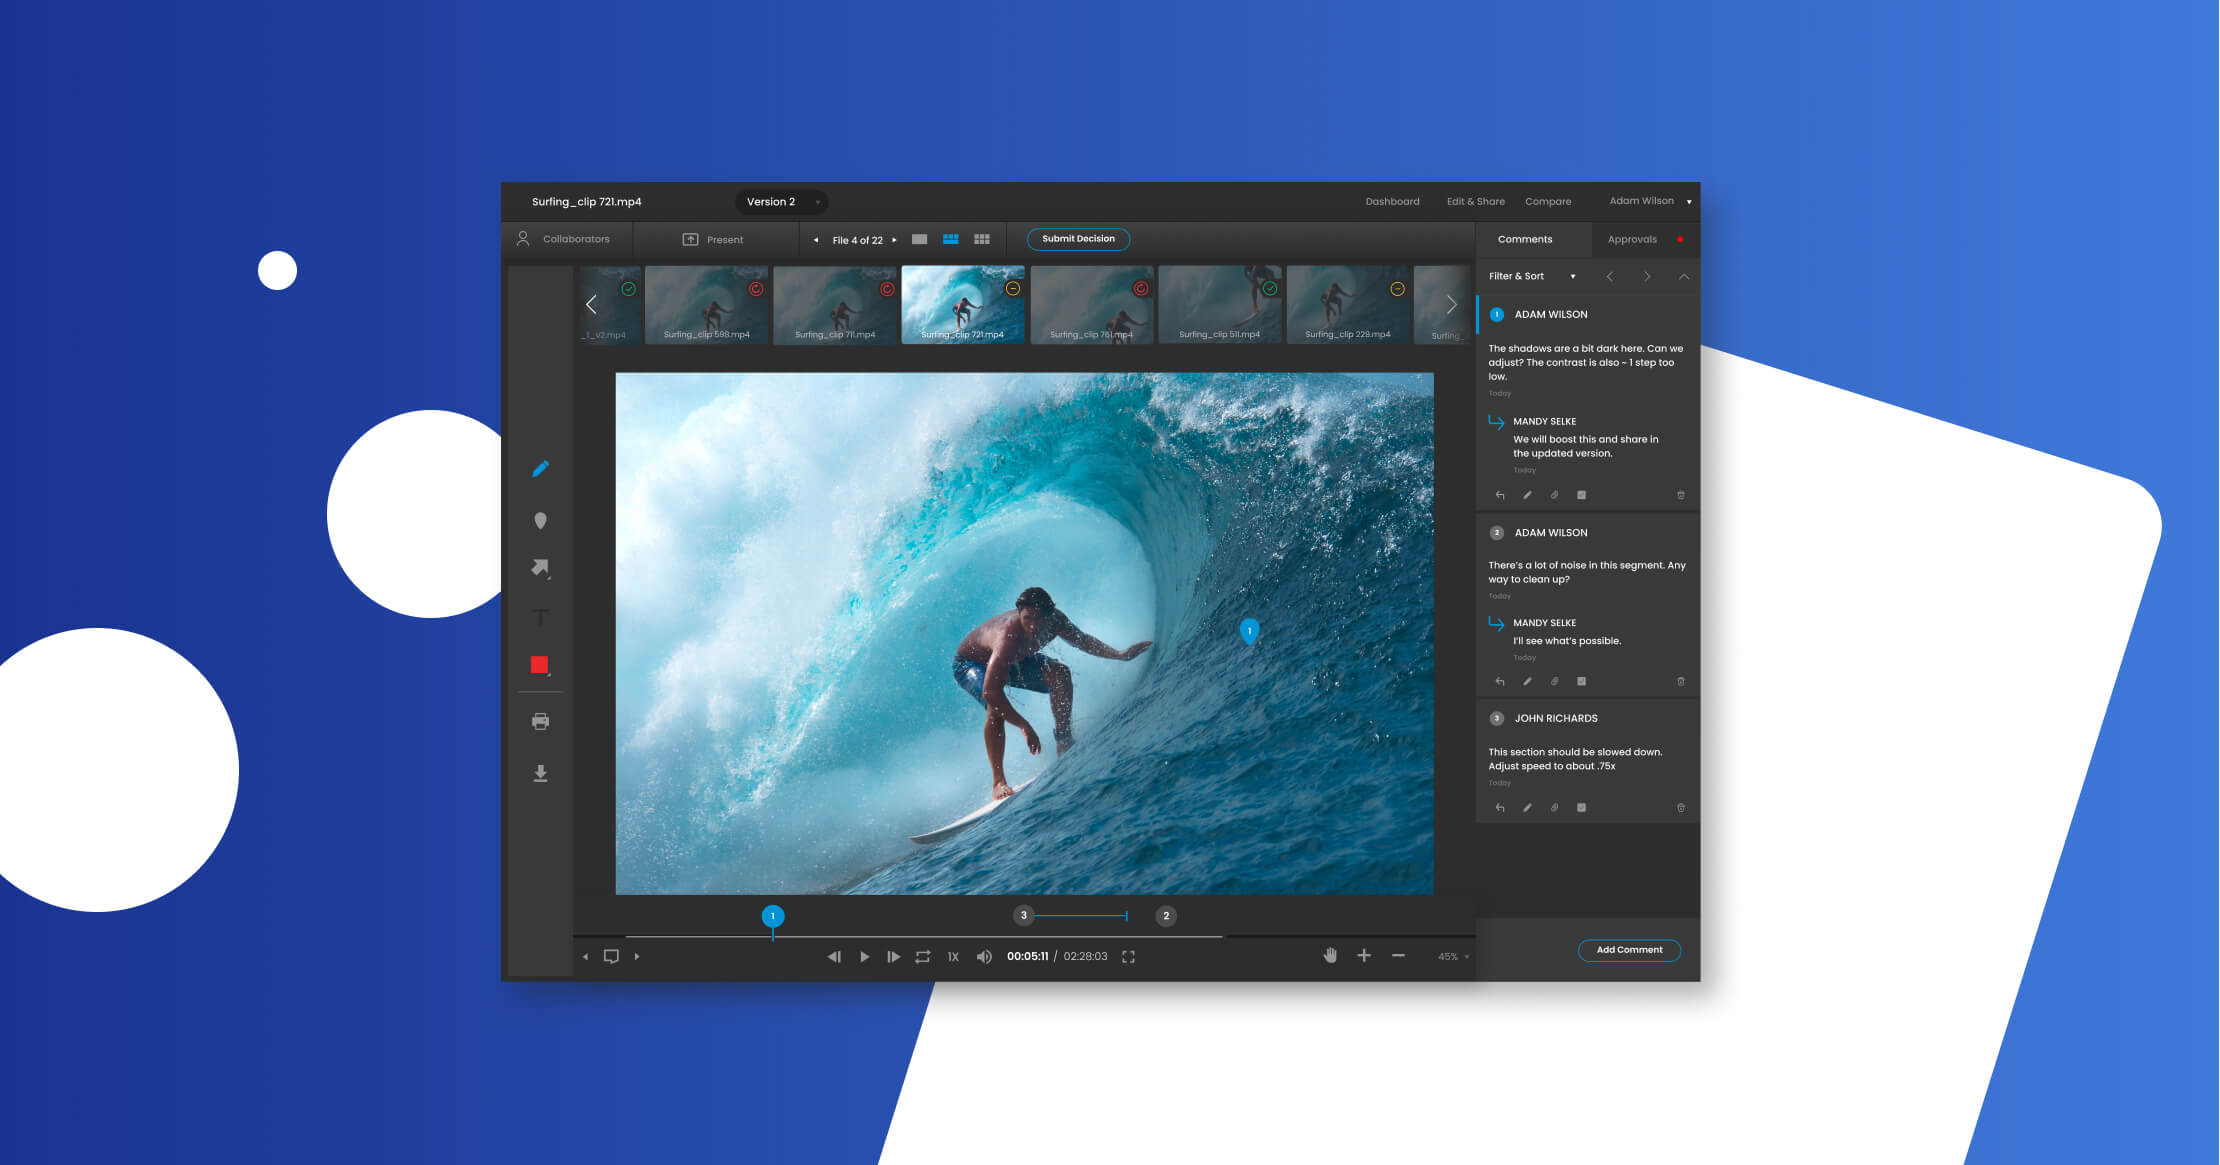Screen dimensions: 2220x1165
Task: Toggle loop playback mode
Action: (923, 956)
